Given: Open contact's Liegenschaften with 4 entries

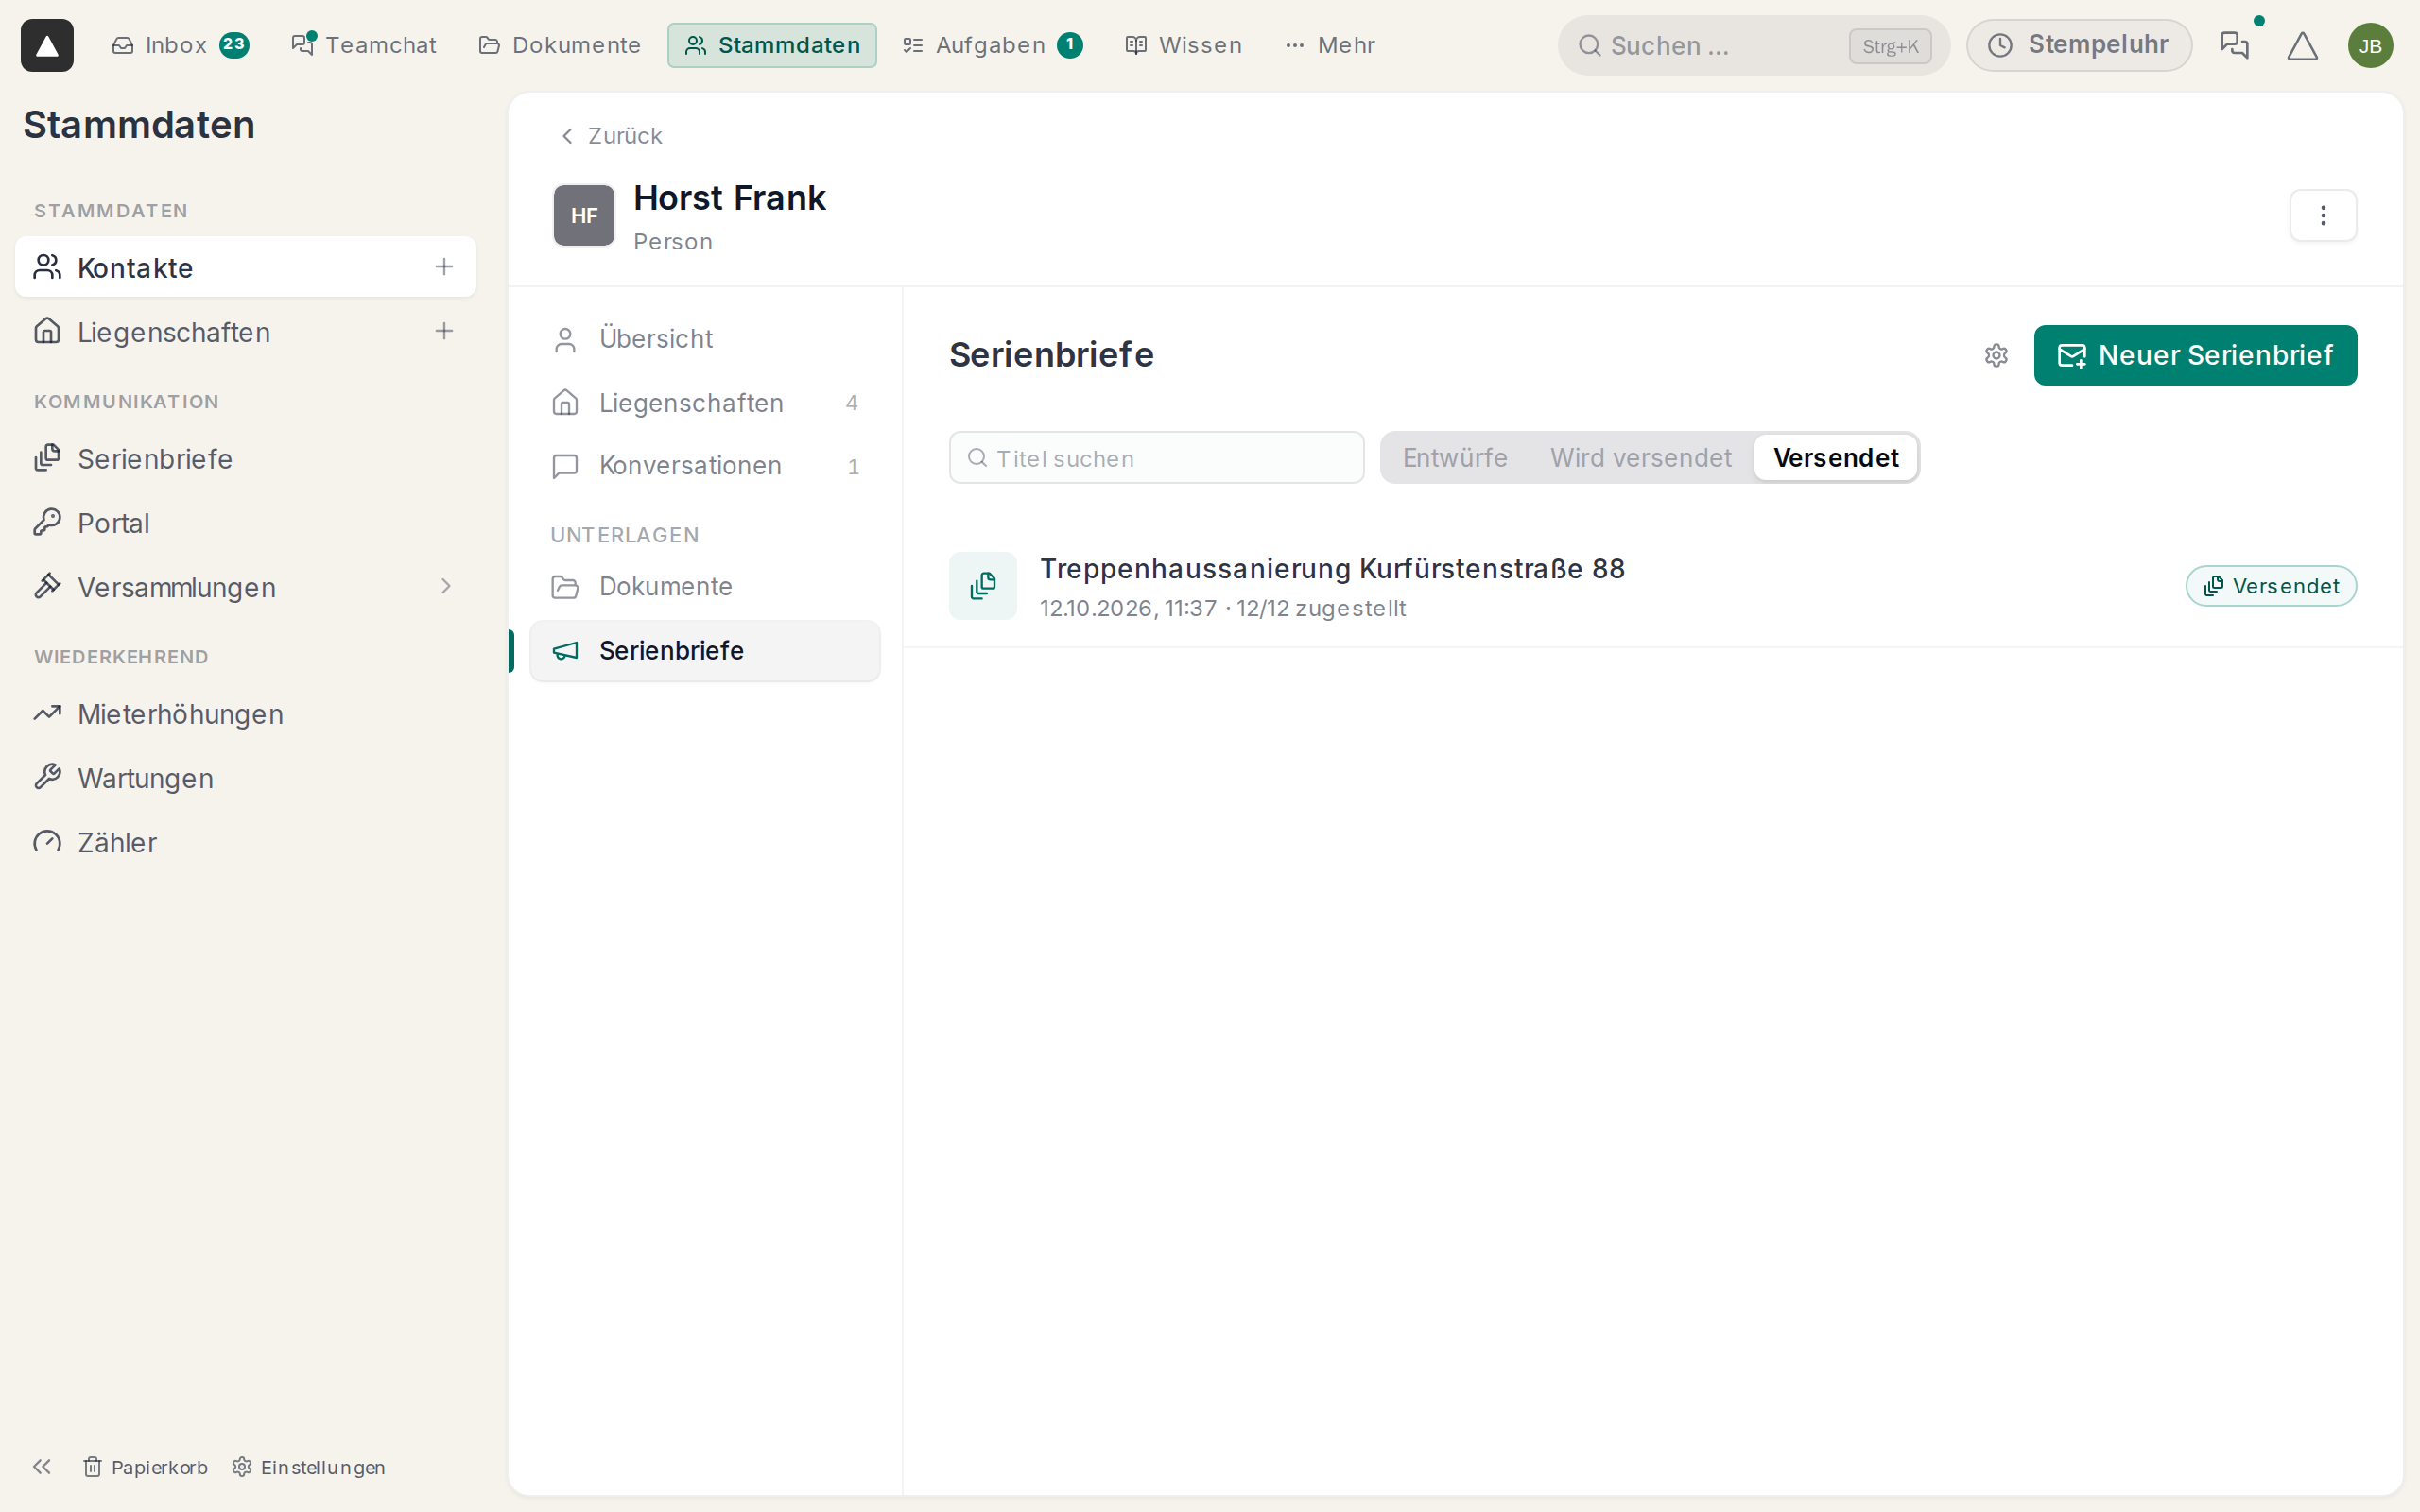Looking at the screenshot, I should [x=705, y=402].
